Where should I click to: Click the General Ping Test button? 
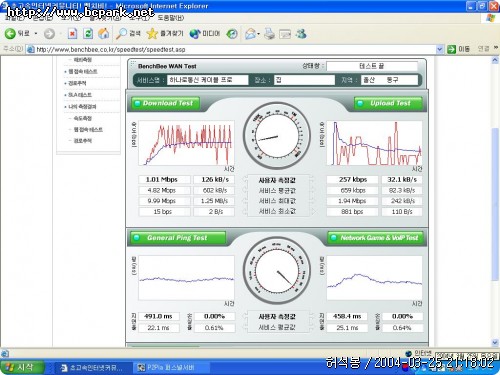point(178,238)
